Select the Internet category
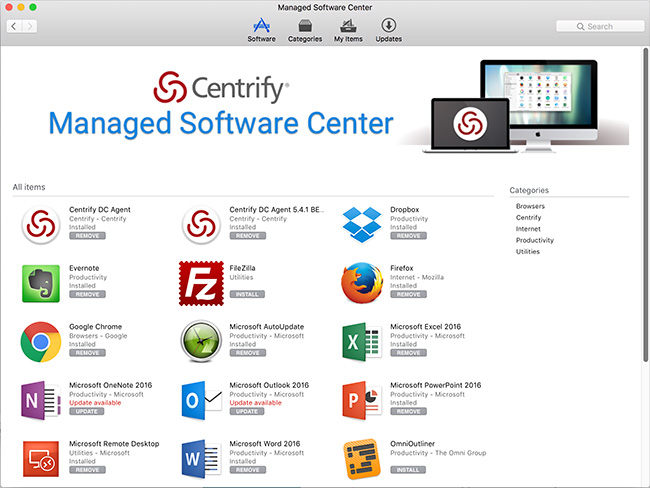Viewport: 650px width, 488px height. (528, 229)
